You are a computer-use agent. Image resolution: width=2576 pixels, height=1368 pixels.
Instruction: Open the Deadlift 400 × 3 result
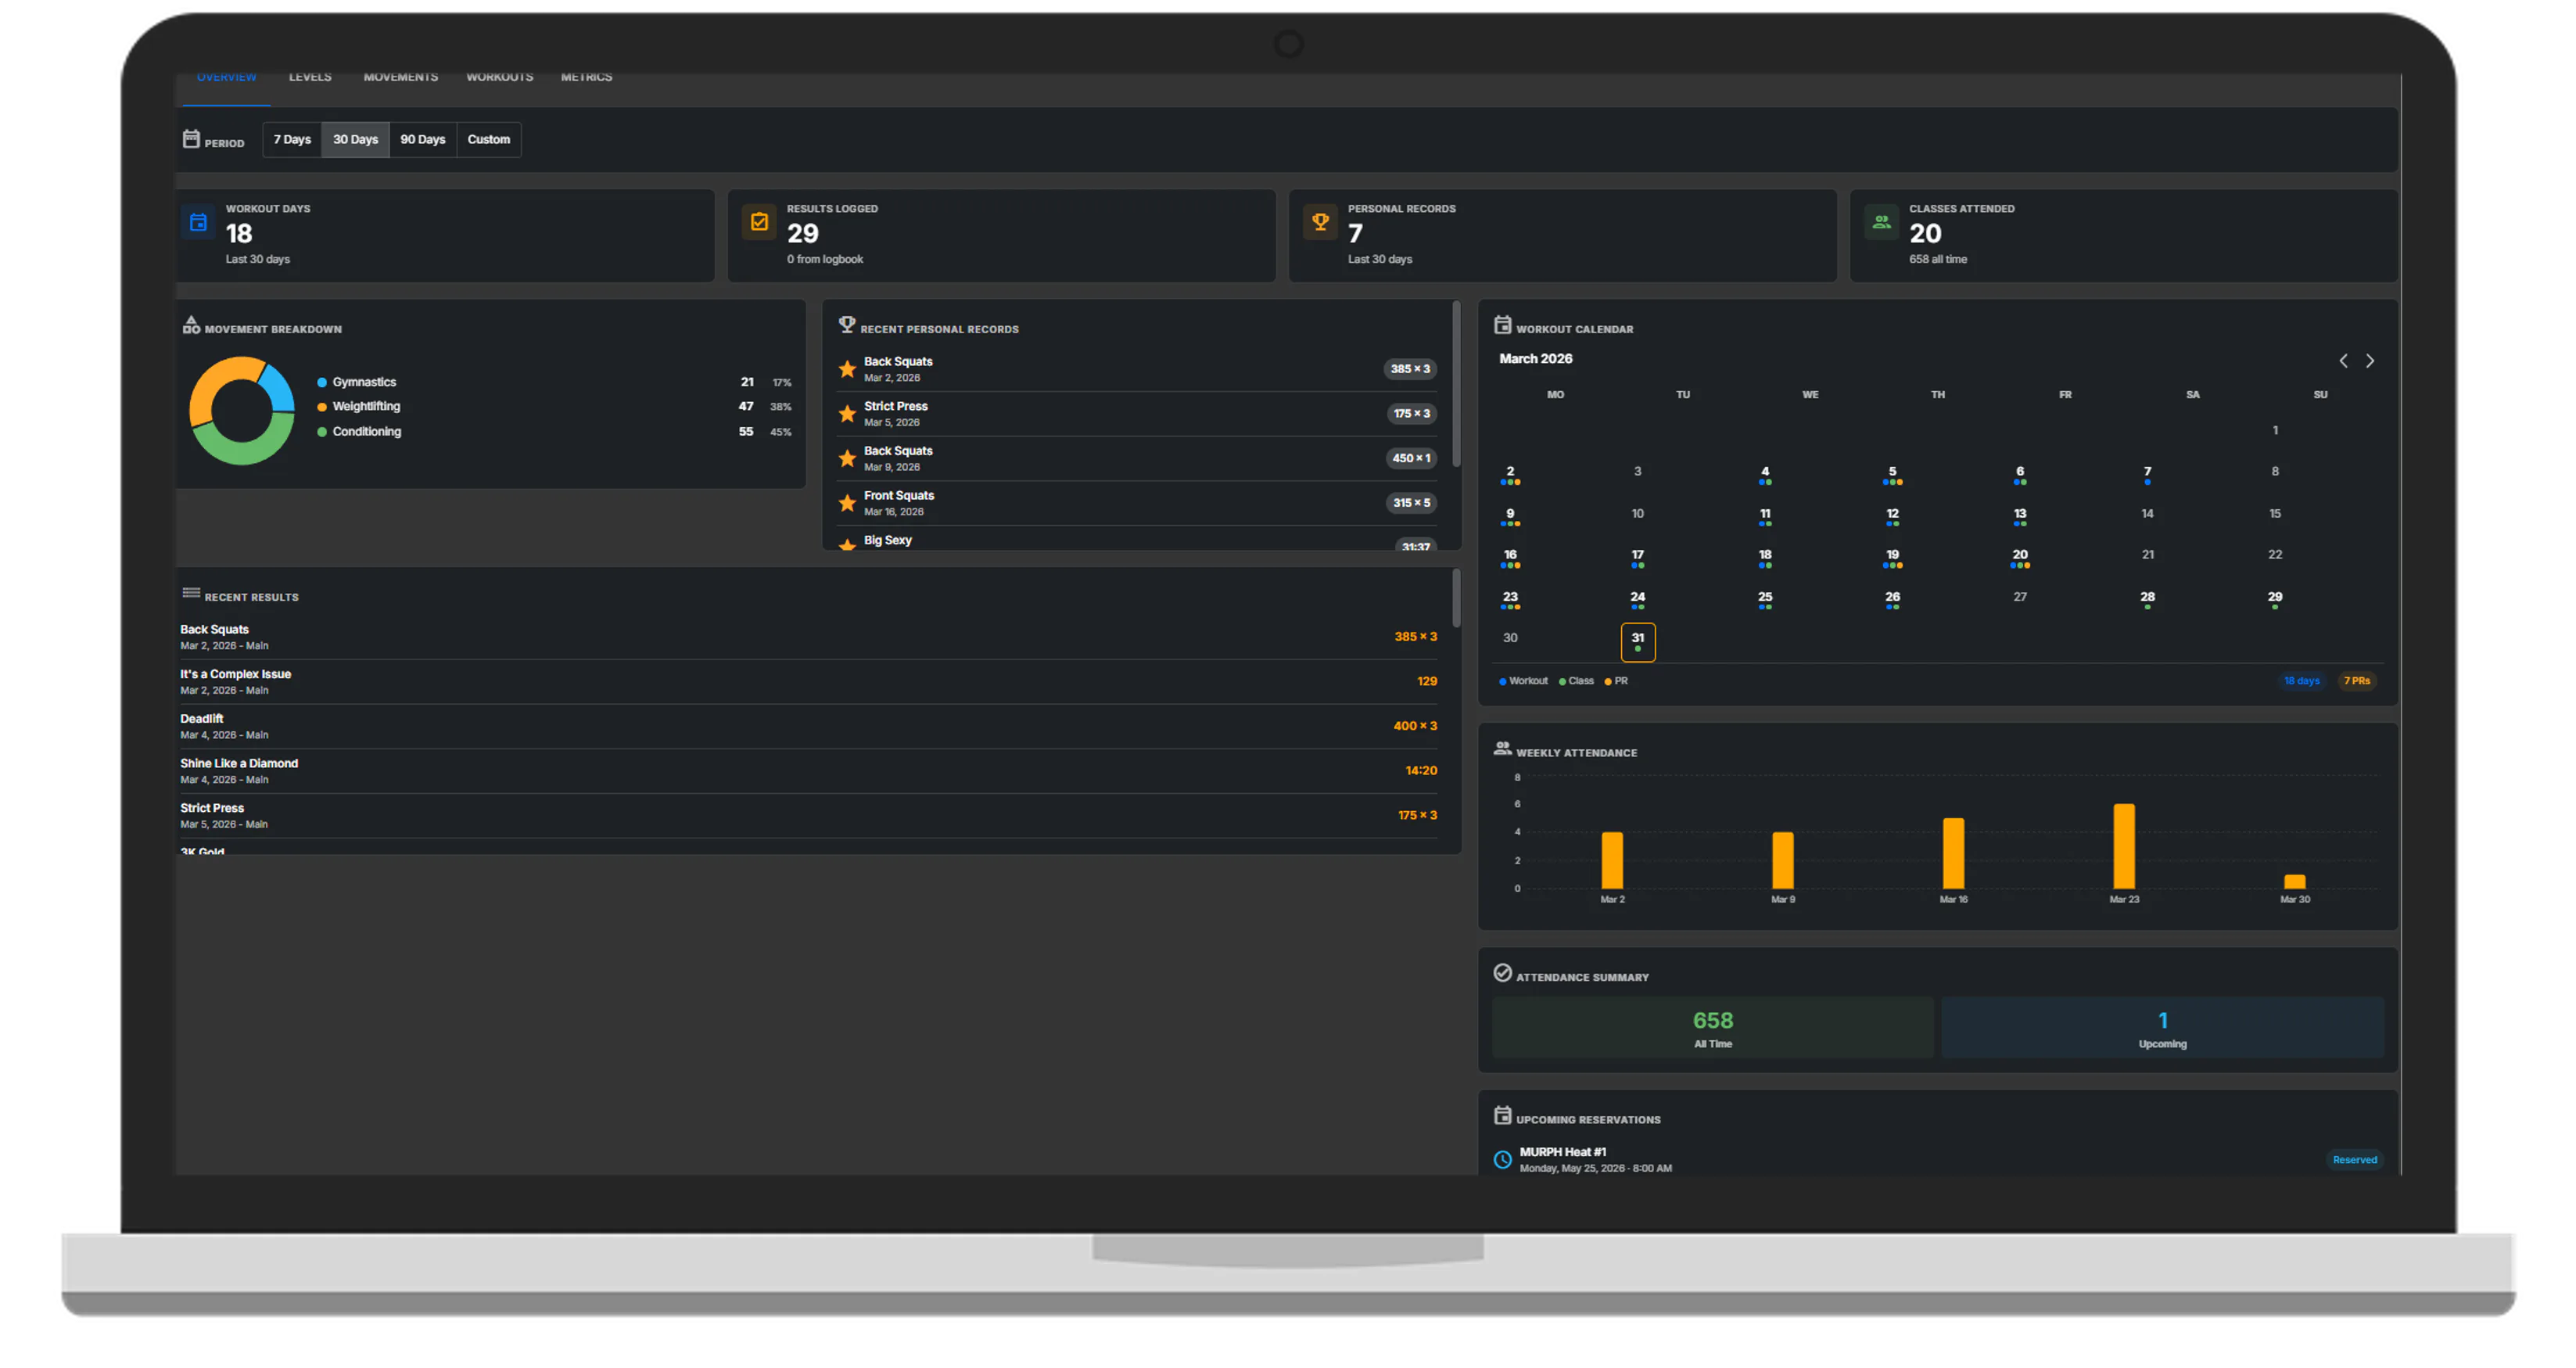pos(808,726)
